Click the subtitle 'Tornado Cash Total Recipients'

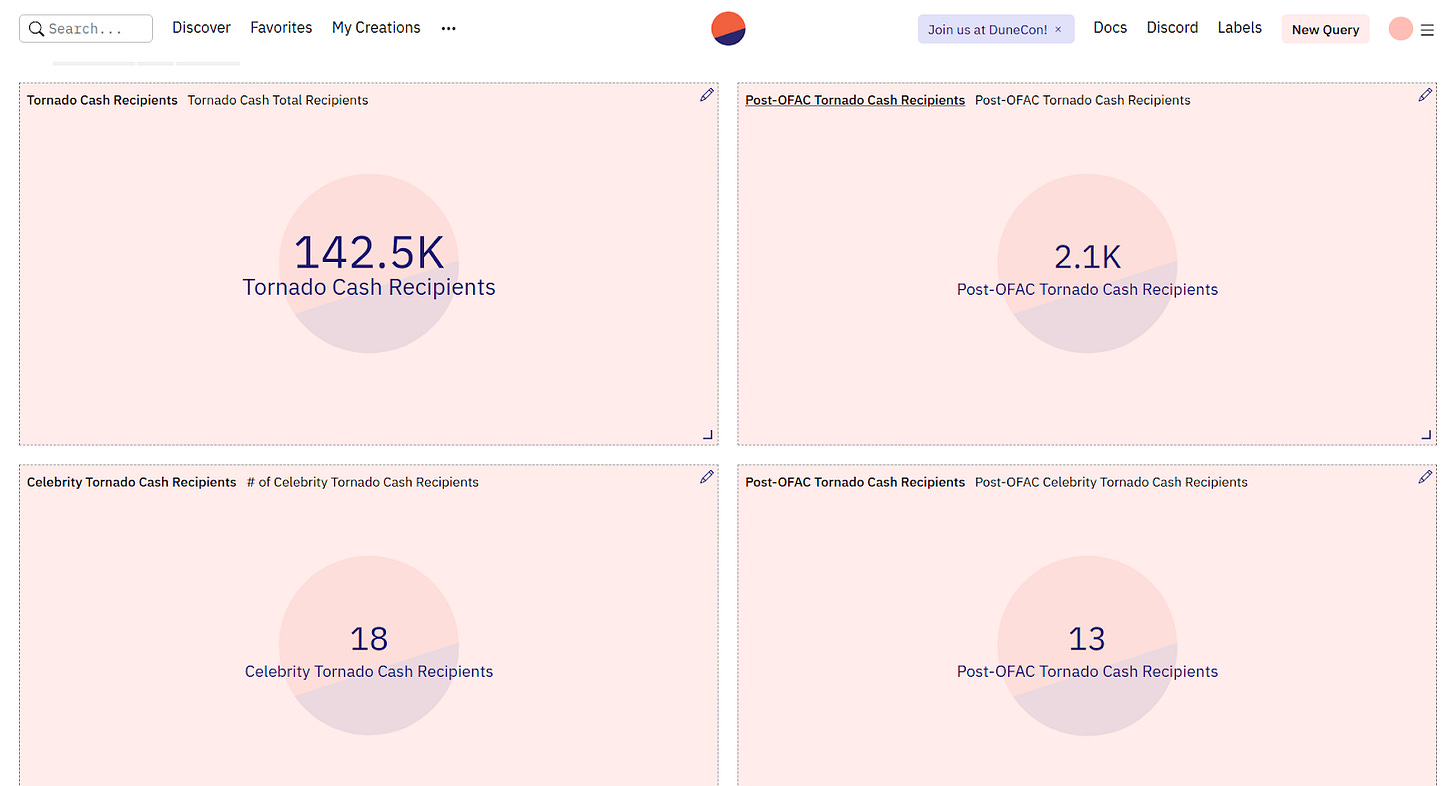pyautogui.click(x=278, y=100)
